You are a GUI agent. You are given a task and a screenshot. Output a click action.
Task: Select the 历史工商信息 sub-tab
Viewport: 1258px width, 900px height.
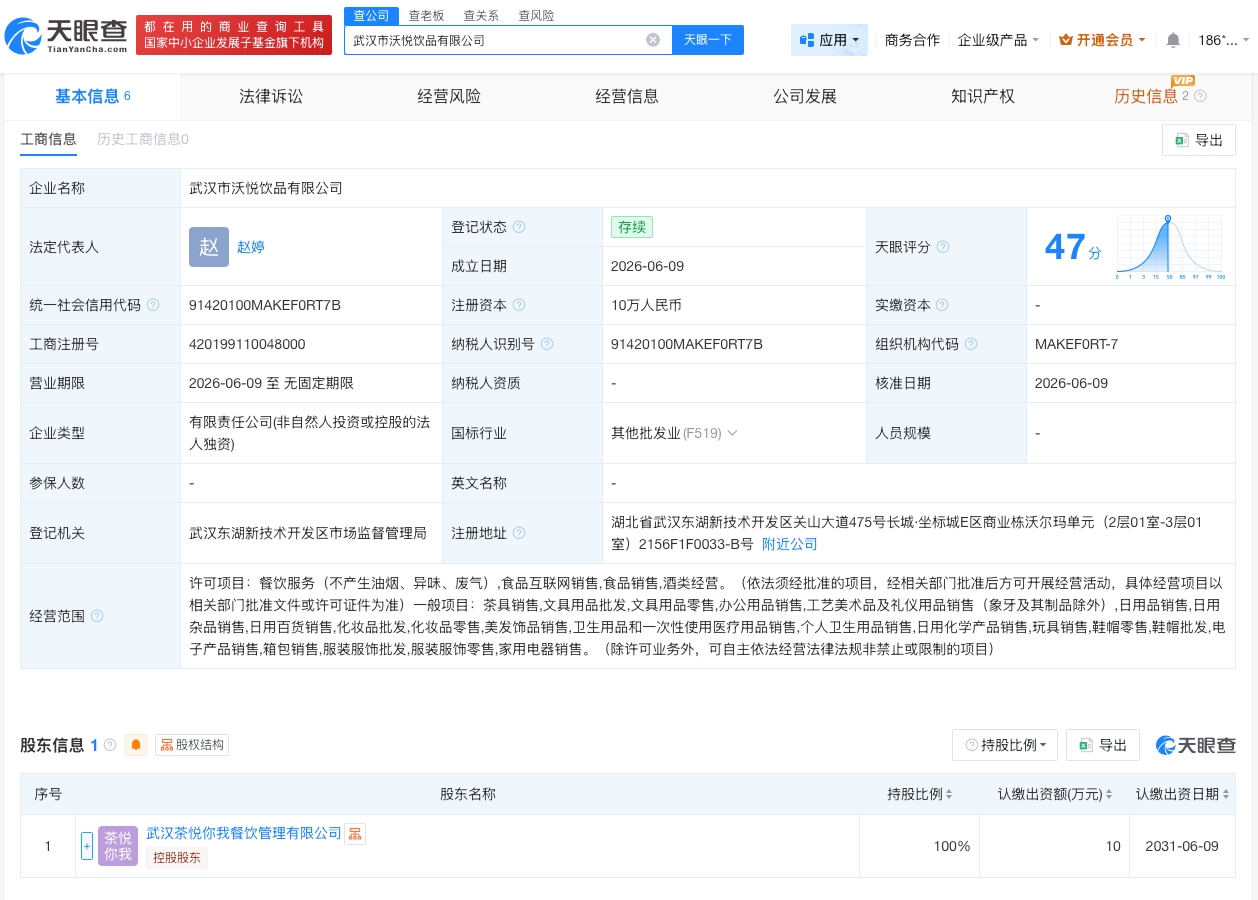[x=143, y=139]
